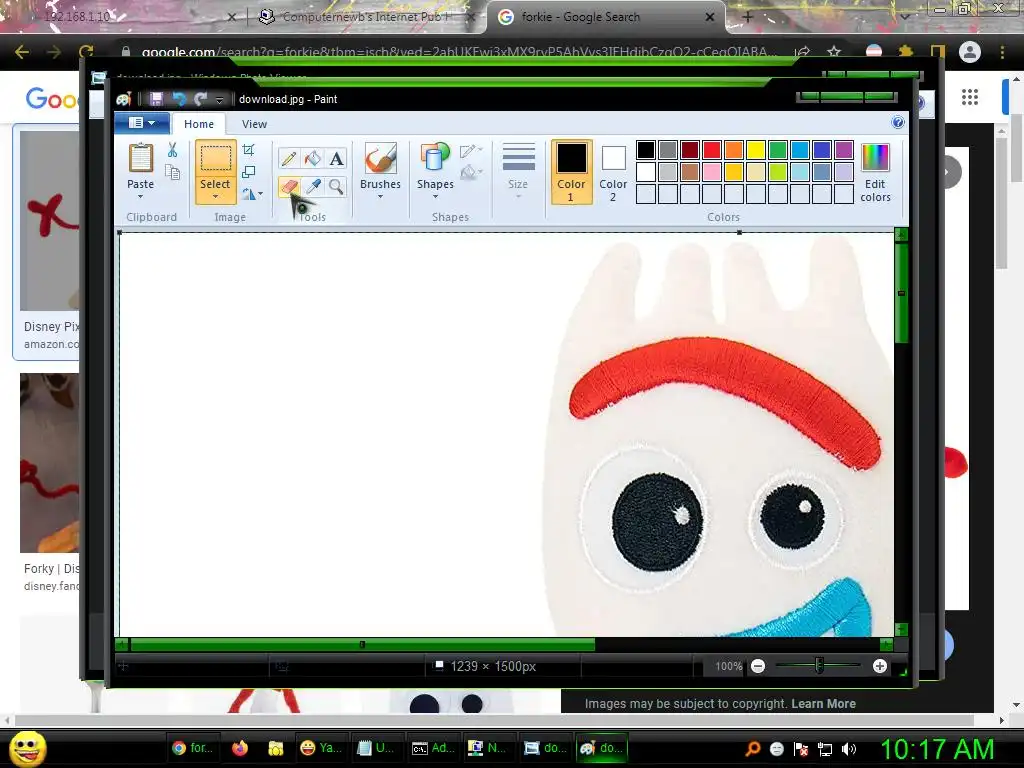Click the Crop icon in Image group

pyautogui.click(x=248, y=150)
